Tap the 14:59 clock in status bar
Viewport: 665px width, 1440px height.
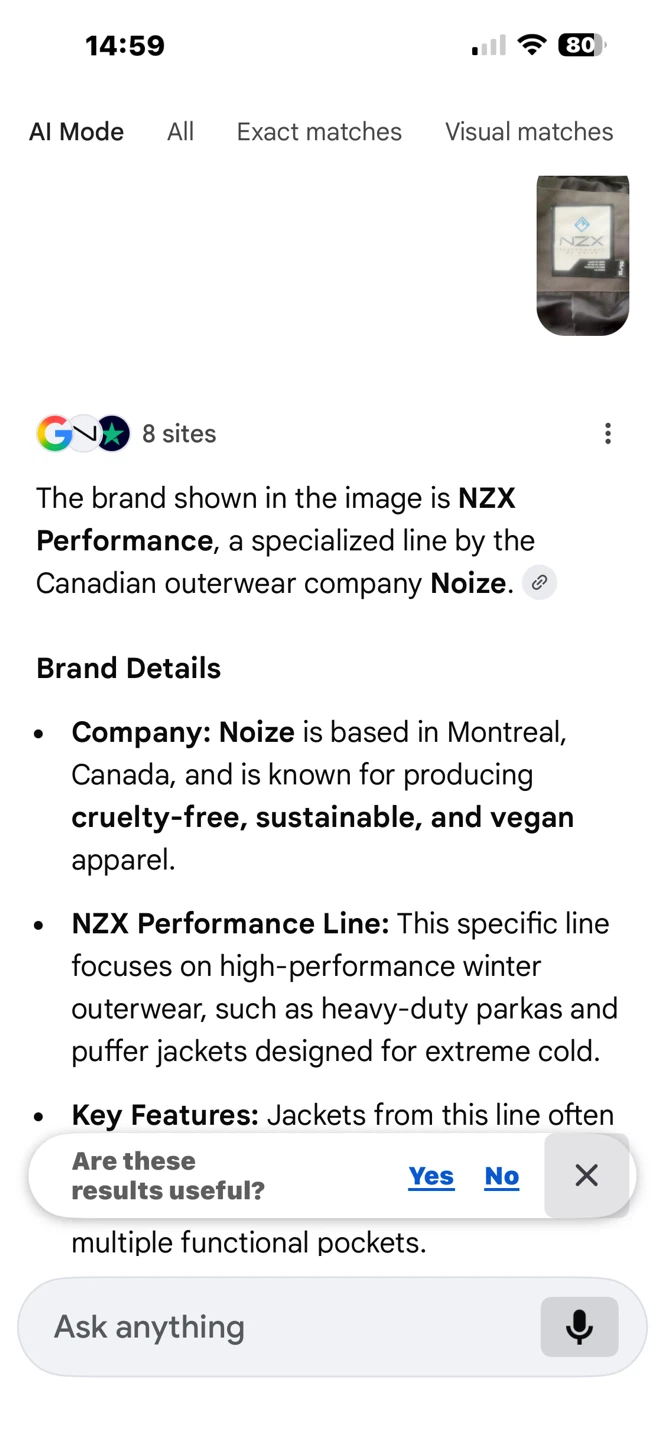tap(125, 45)
